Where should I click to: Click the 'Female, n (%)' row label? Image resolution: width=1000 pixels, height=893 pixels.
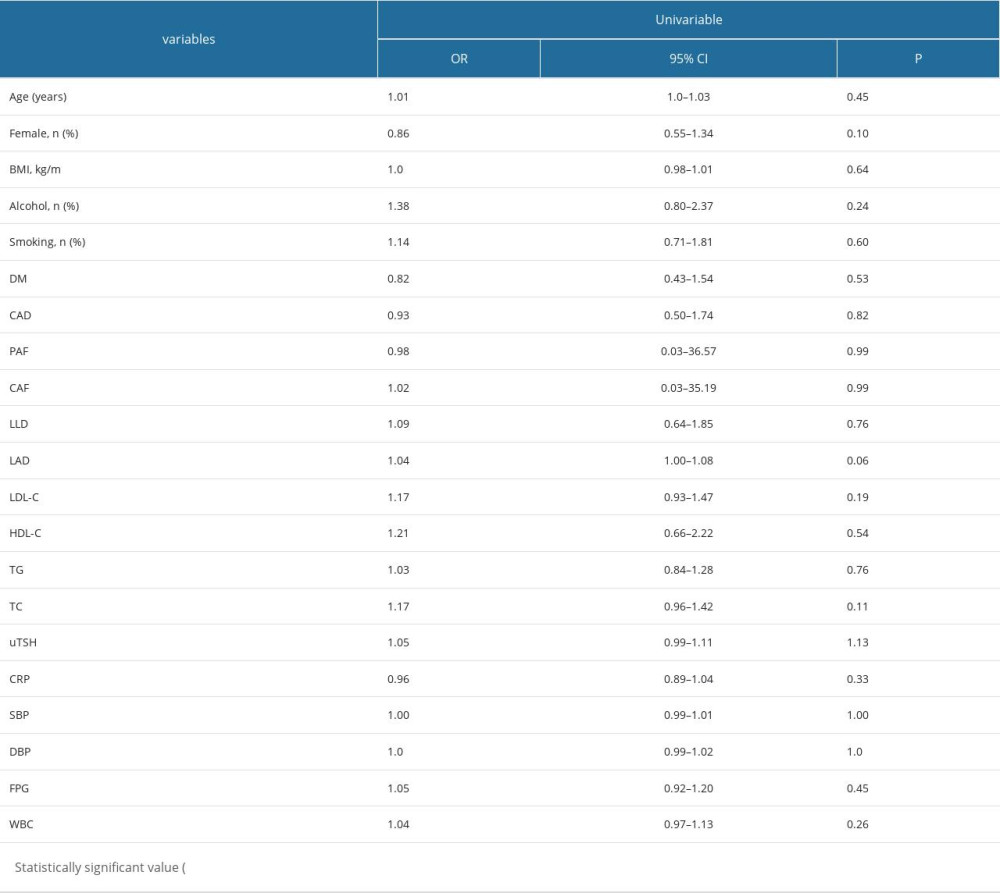click(x=43, y=134)
